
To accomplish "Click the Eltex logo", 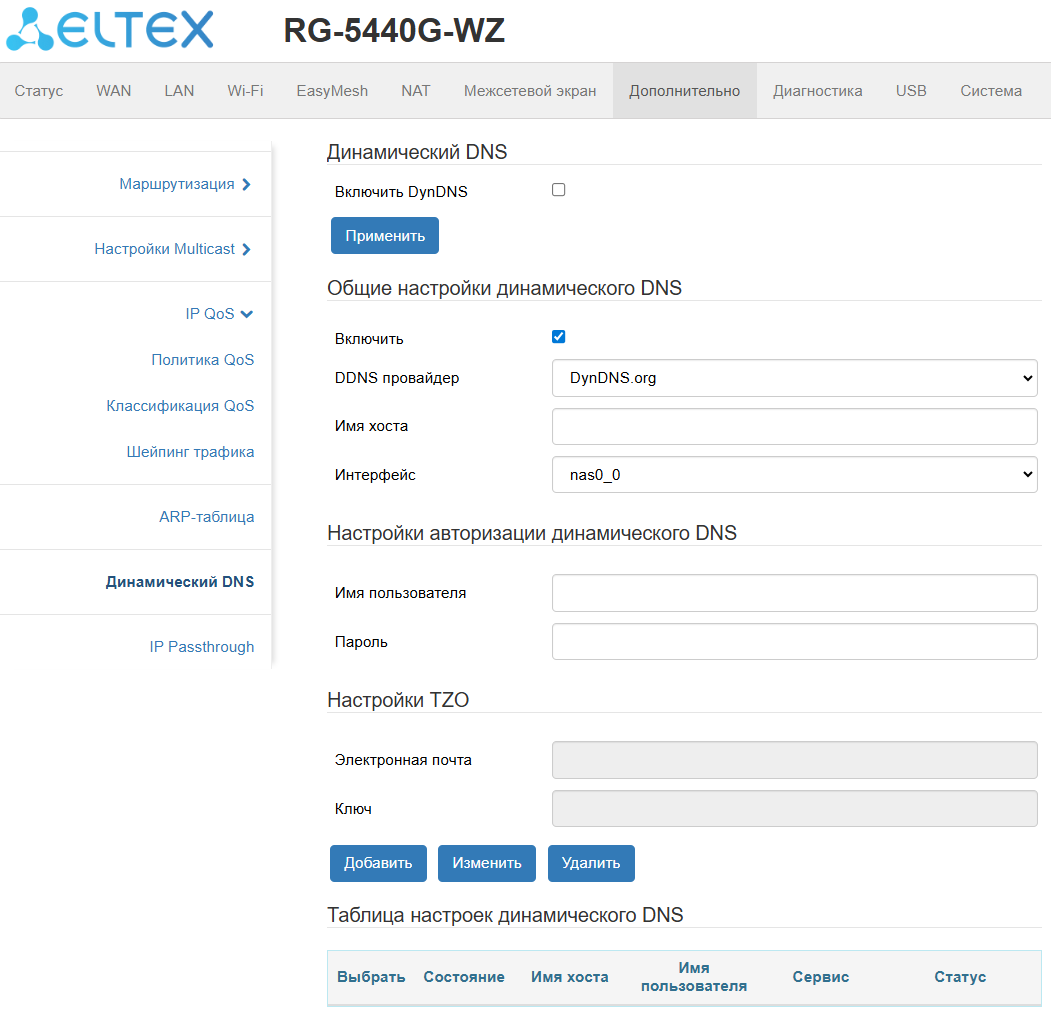I will (109, 29).
